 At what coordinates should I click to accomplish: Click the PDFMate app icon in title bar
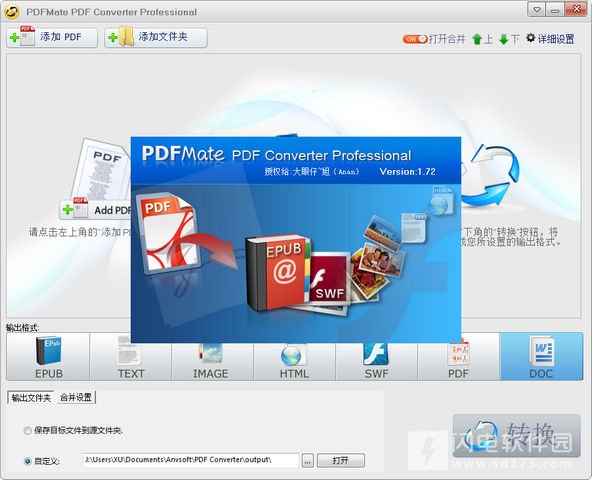click(x=12, y=12)
